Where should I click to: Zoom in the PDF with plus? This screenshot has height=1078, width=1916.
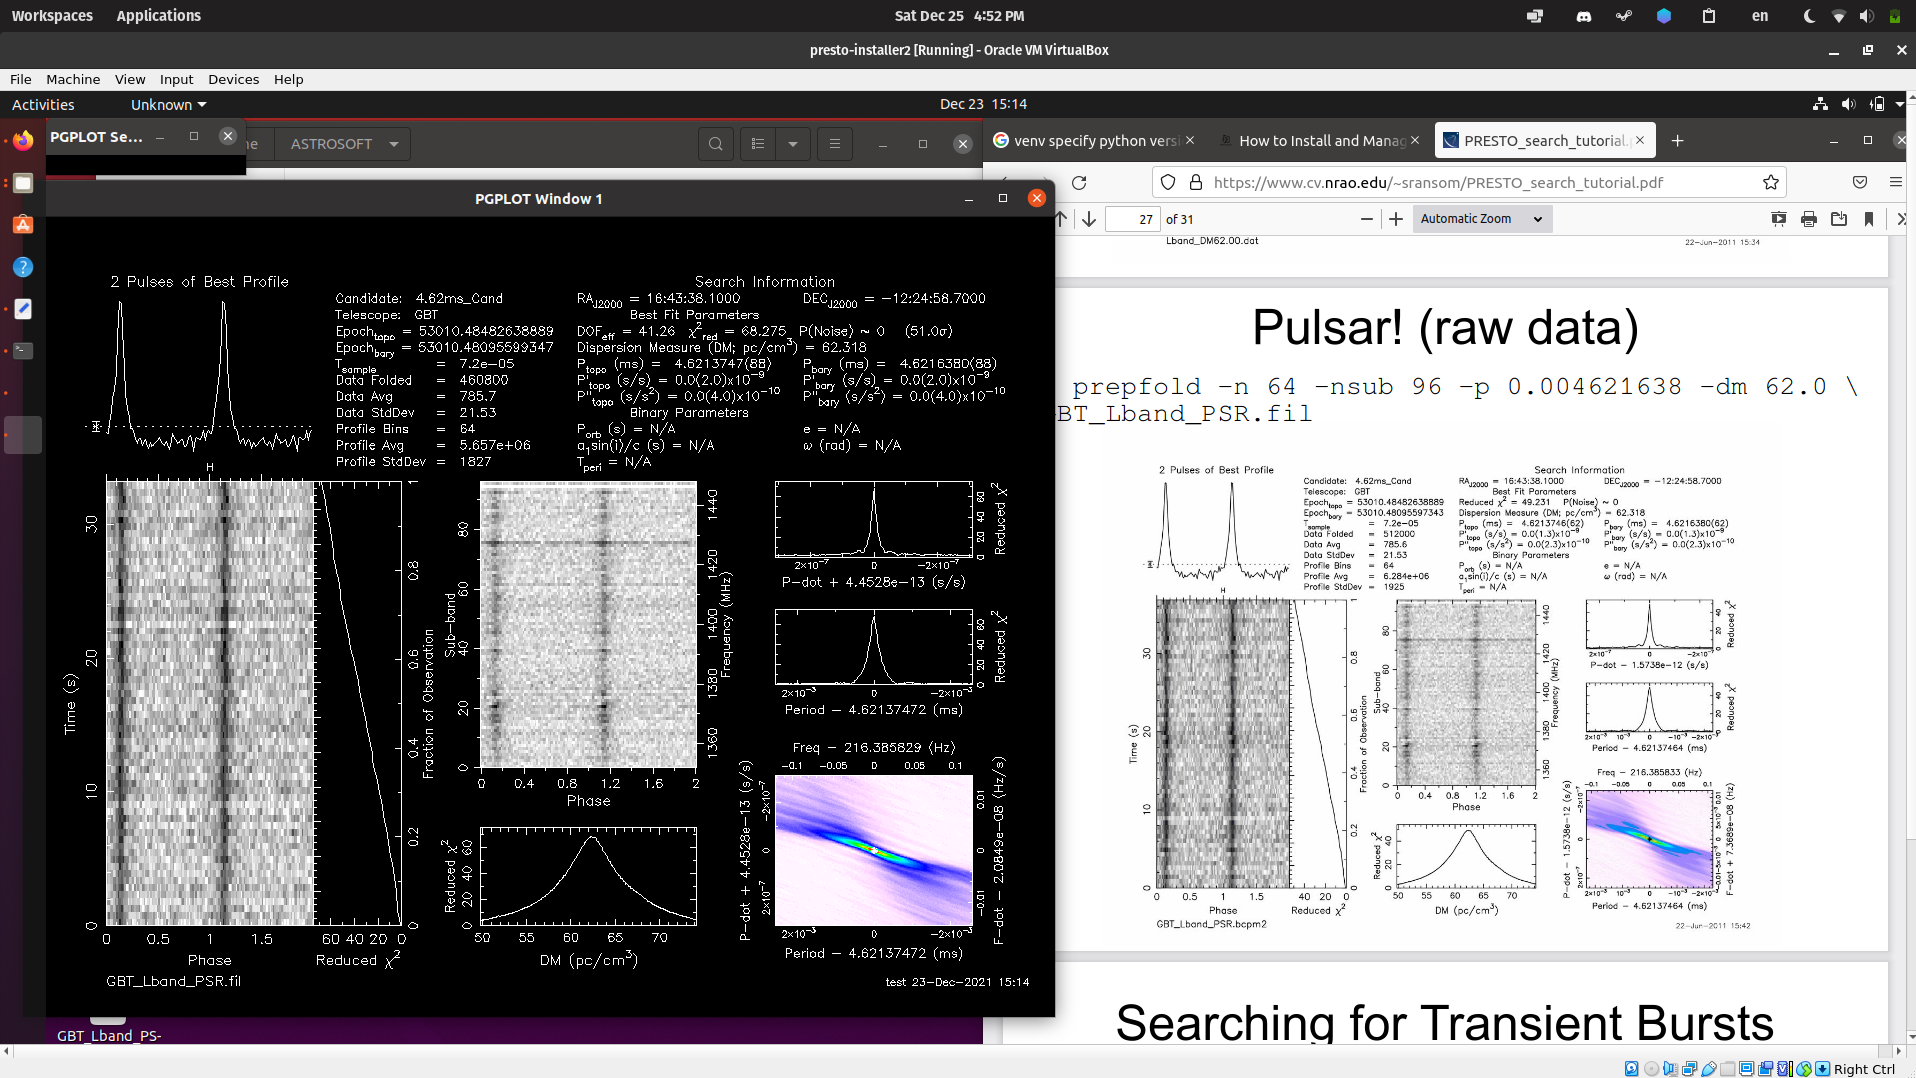1396,219
